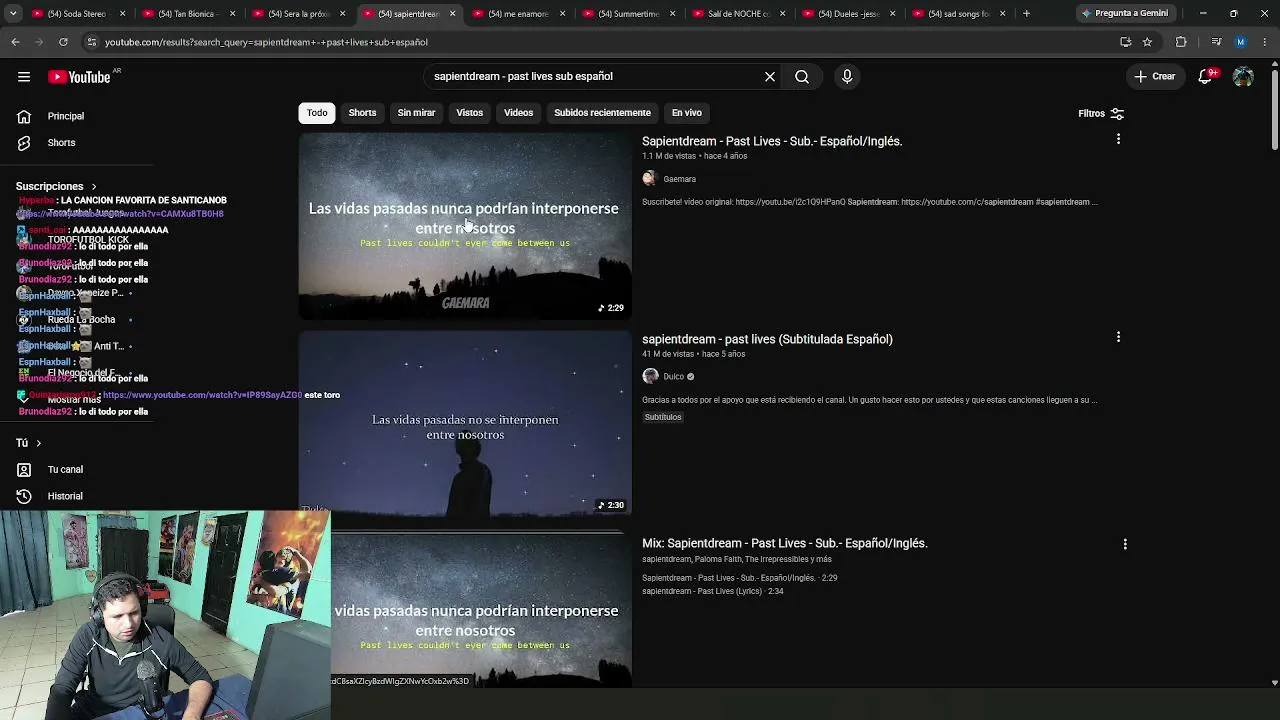Image resolution: width=1280 pixels, height=720 pixels.
Task: Open the Chrome three-dot menu
Action: (x=1266, y=42)
